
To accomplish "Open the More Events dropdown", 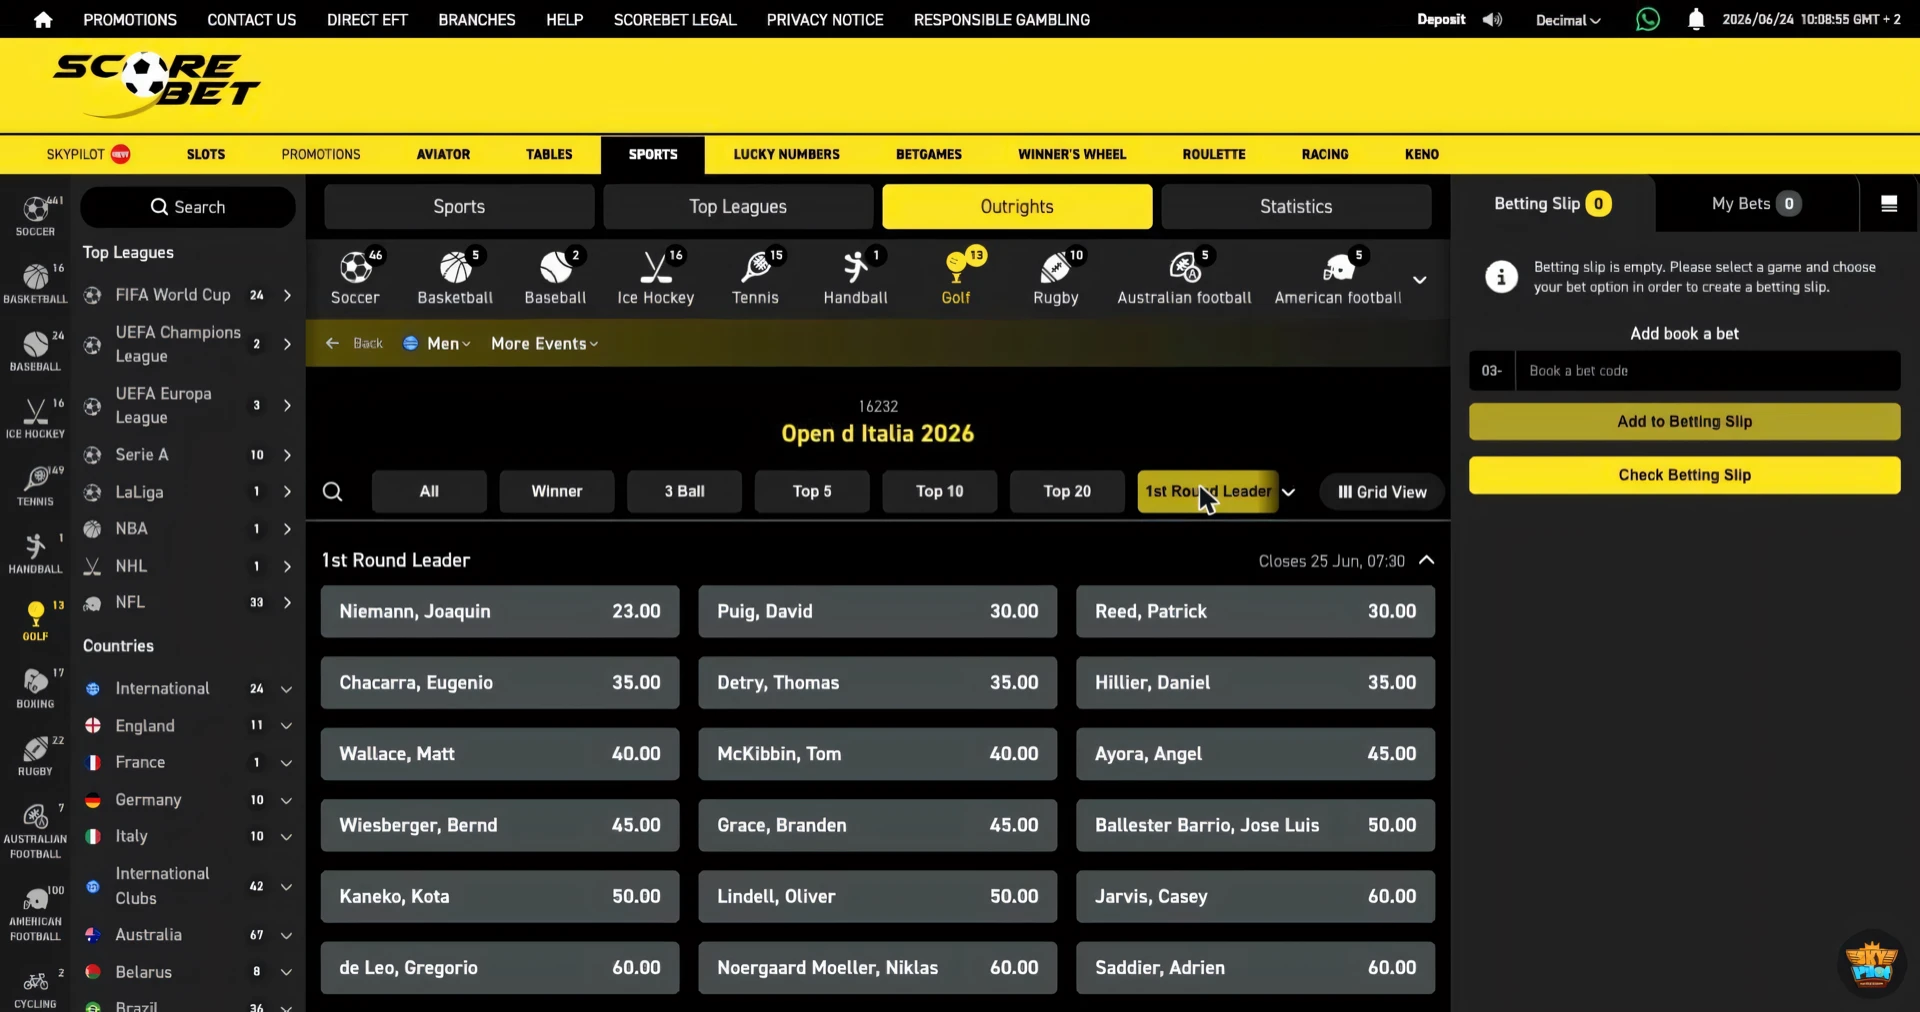I will point(544,343).
